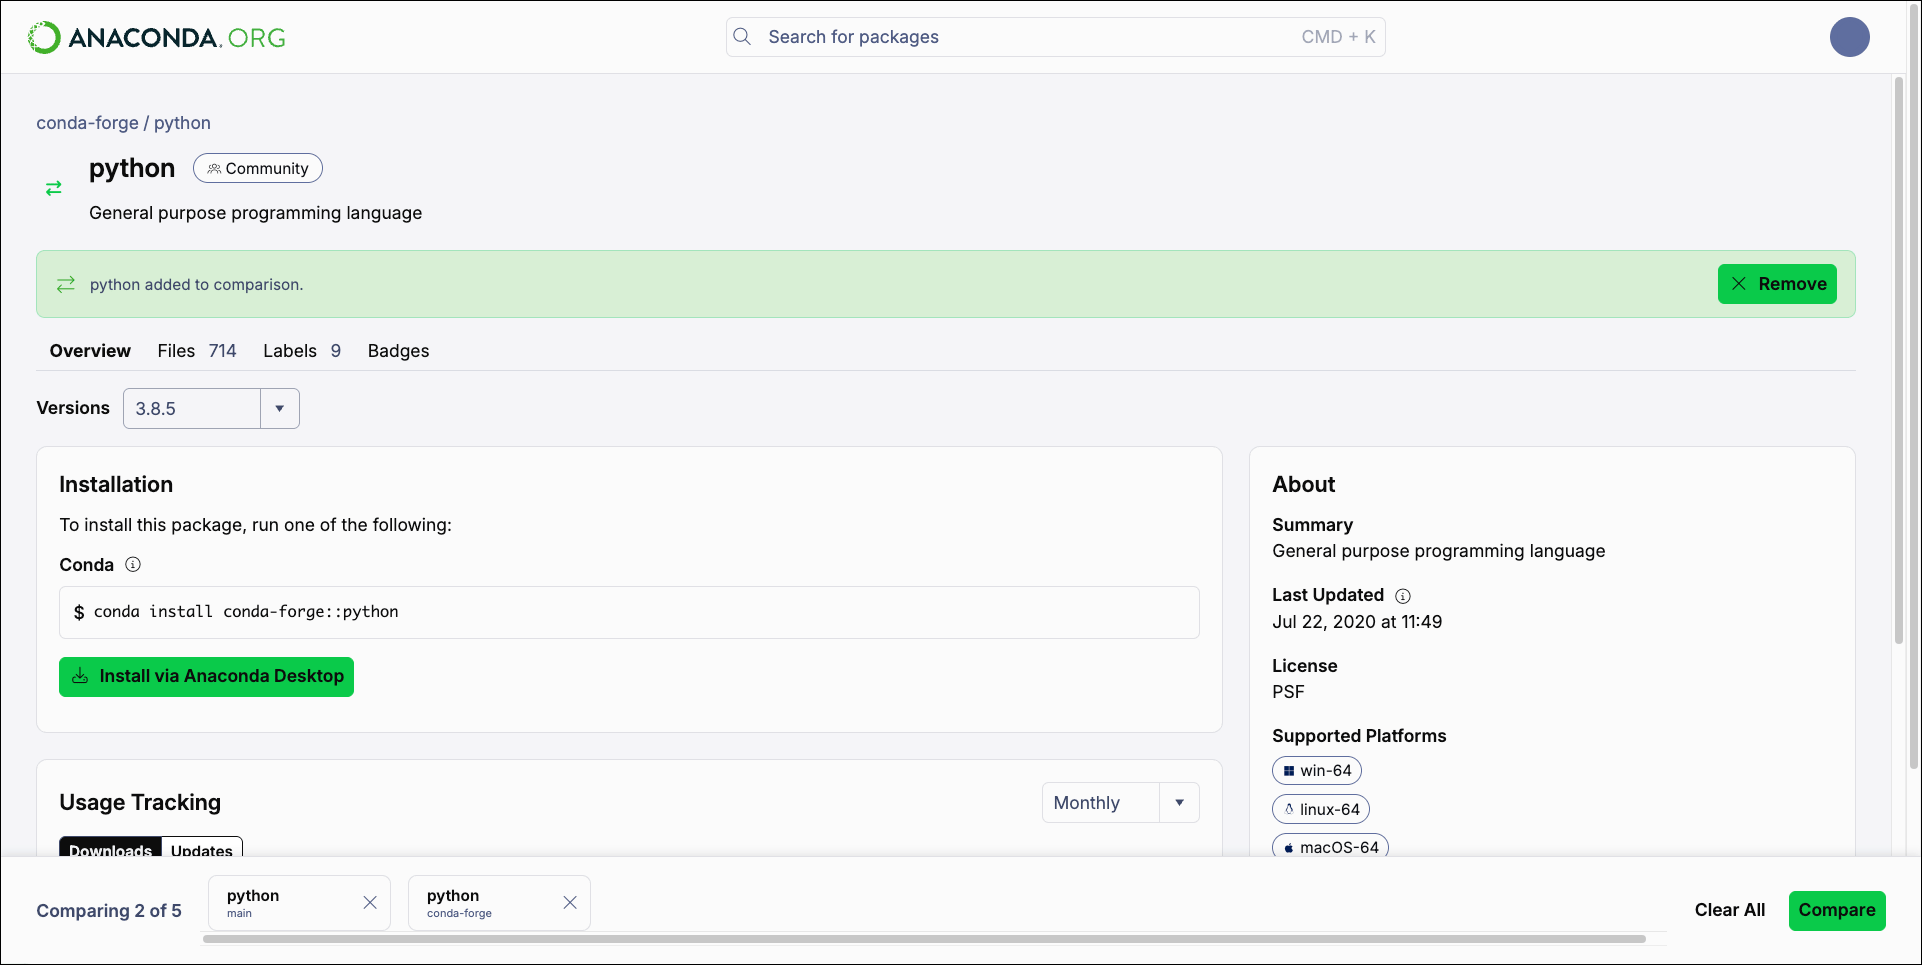Click Install via Anaconda Desktop
Image resolution: width=1922 pixels, height=965 pixels.
(206, 677)
